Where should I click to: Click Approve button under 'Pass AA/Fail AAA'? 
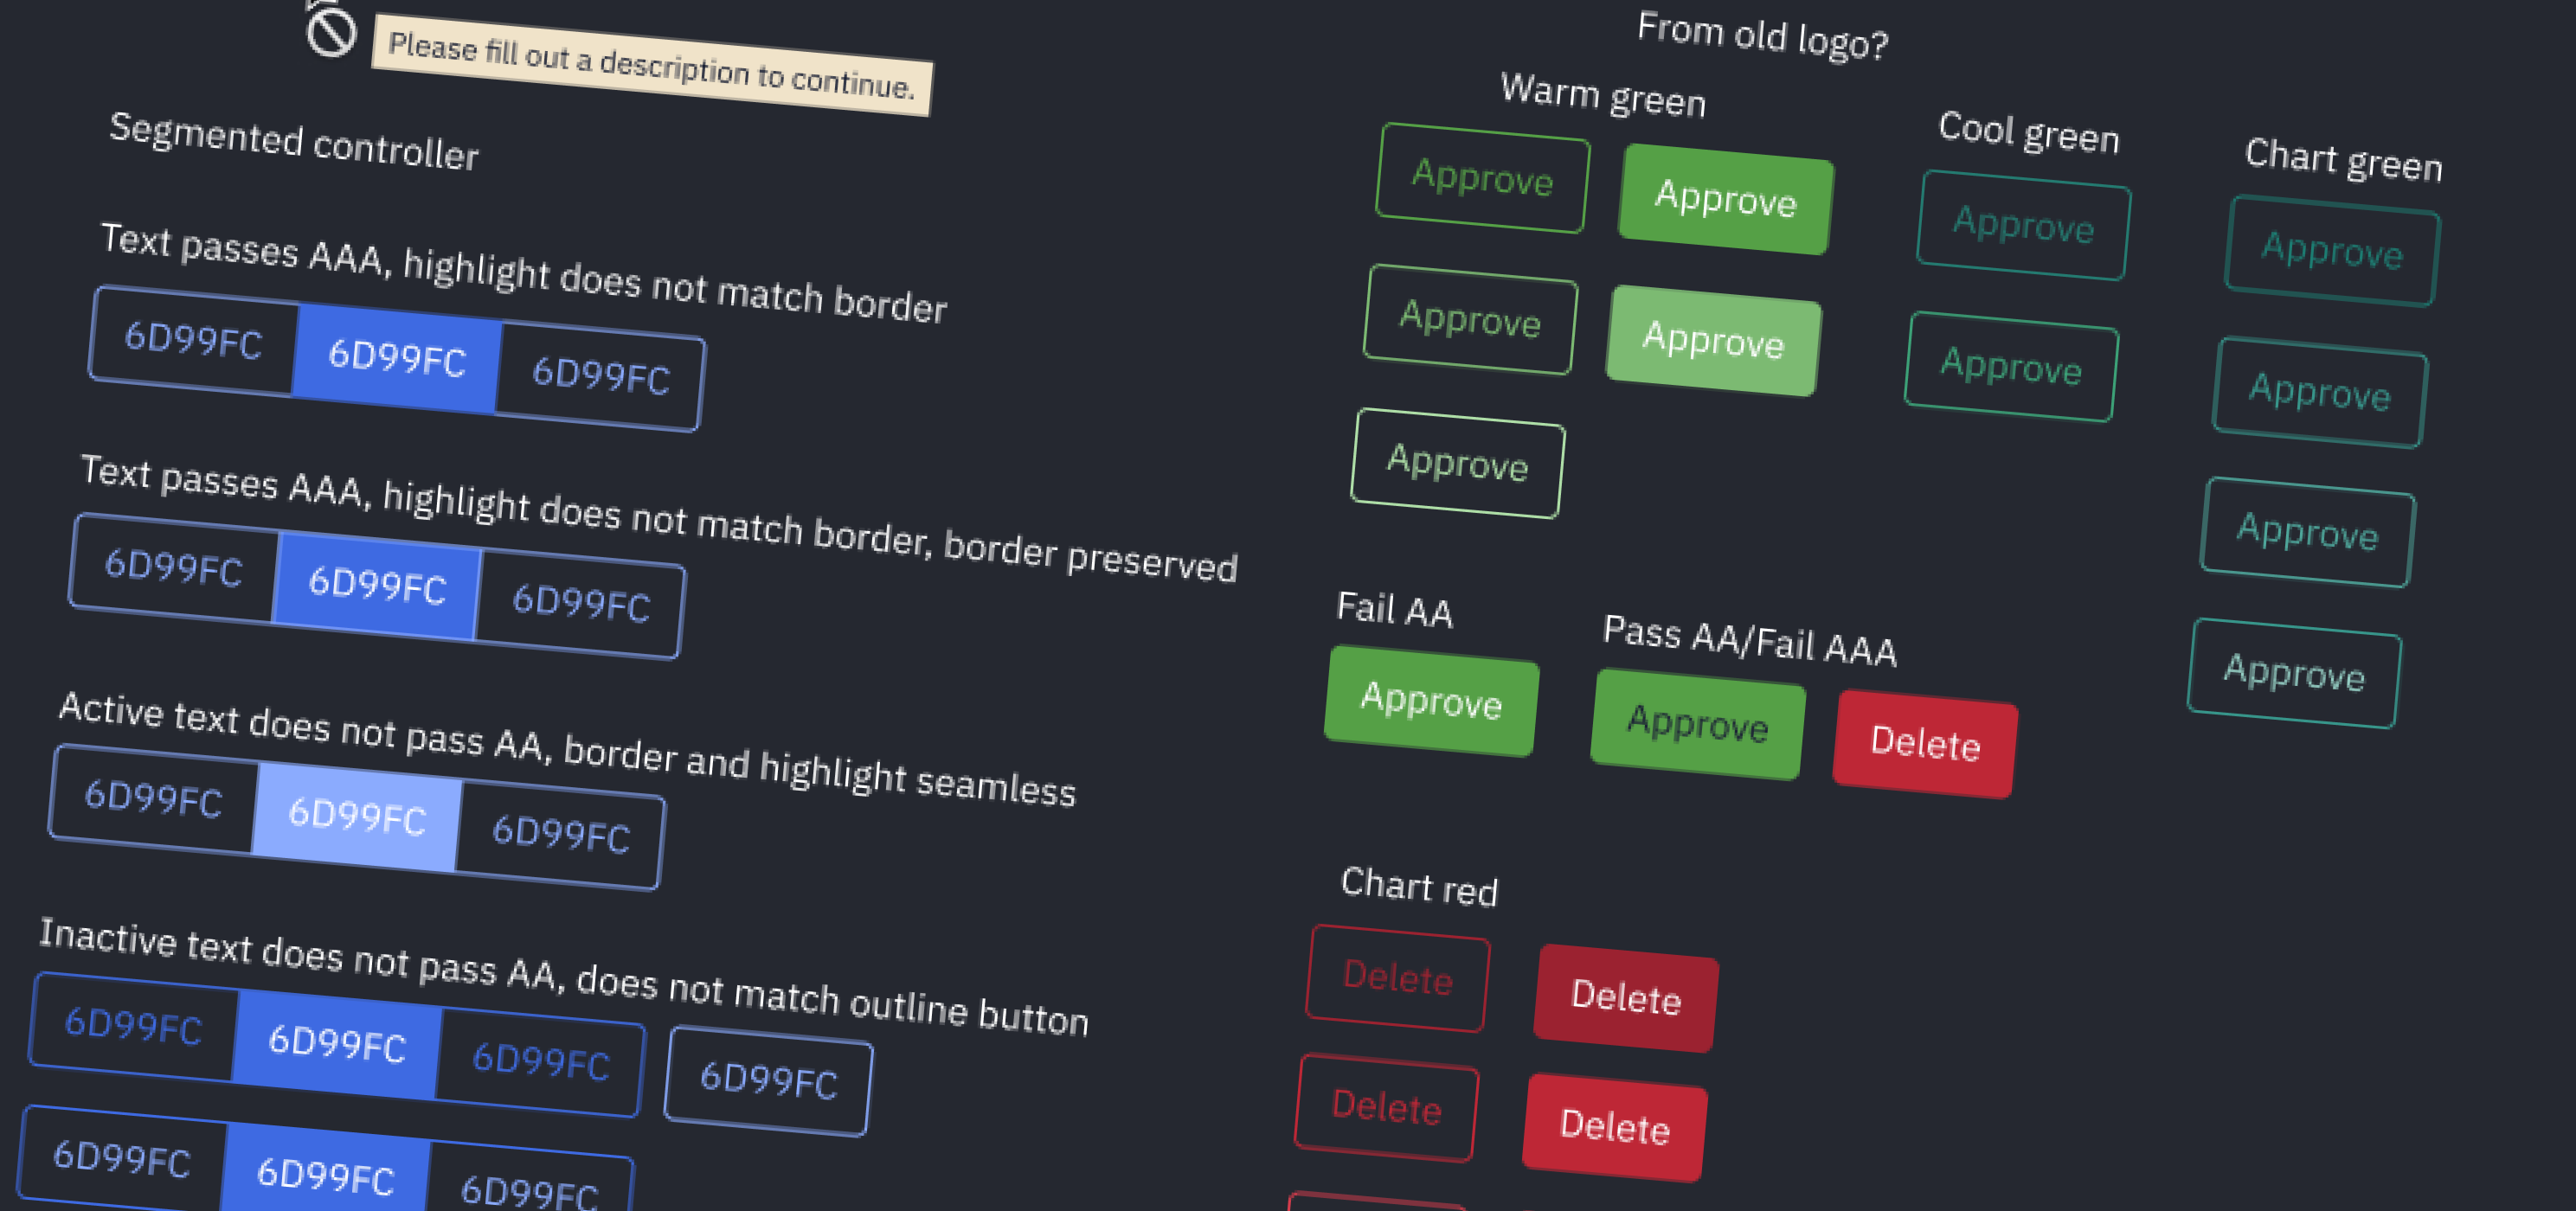tap(1698, 723)
